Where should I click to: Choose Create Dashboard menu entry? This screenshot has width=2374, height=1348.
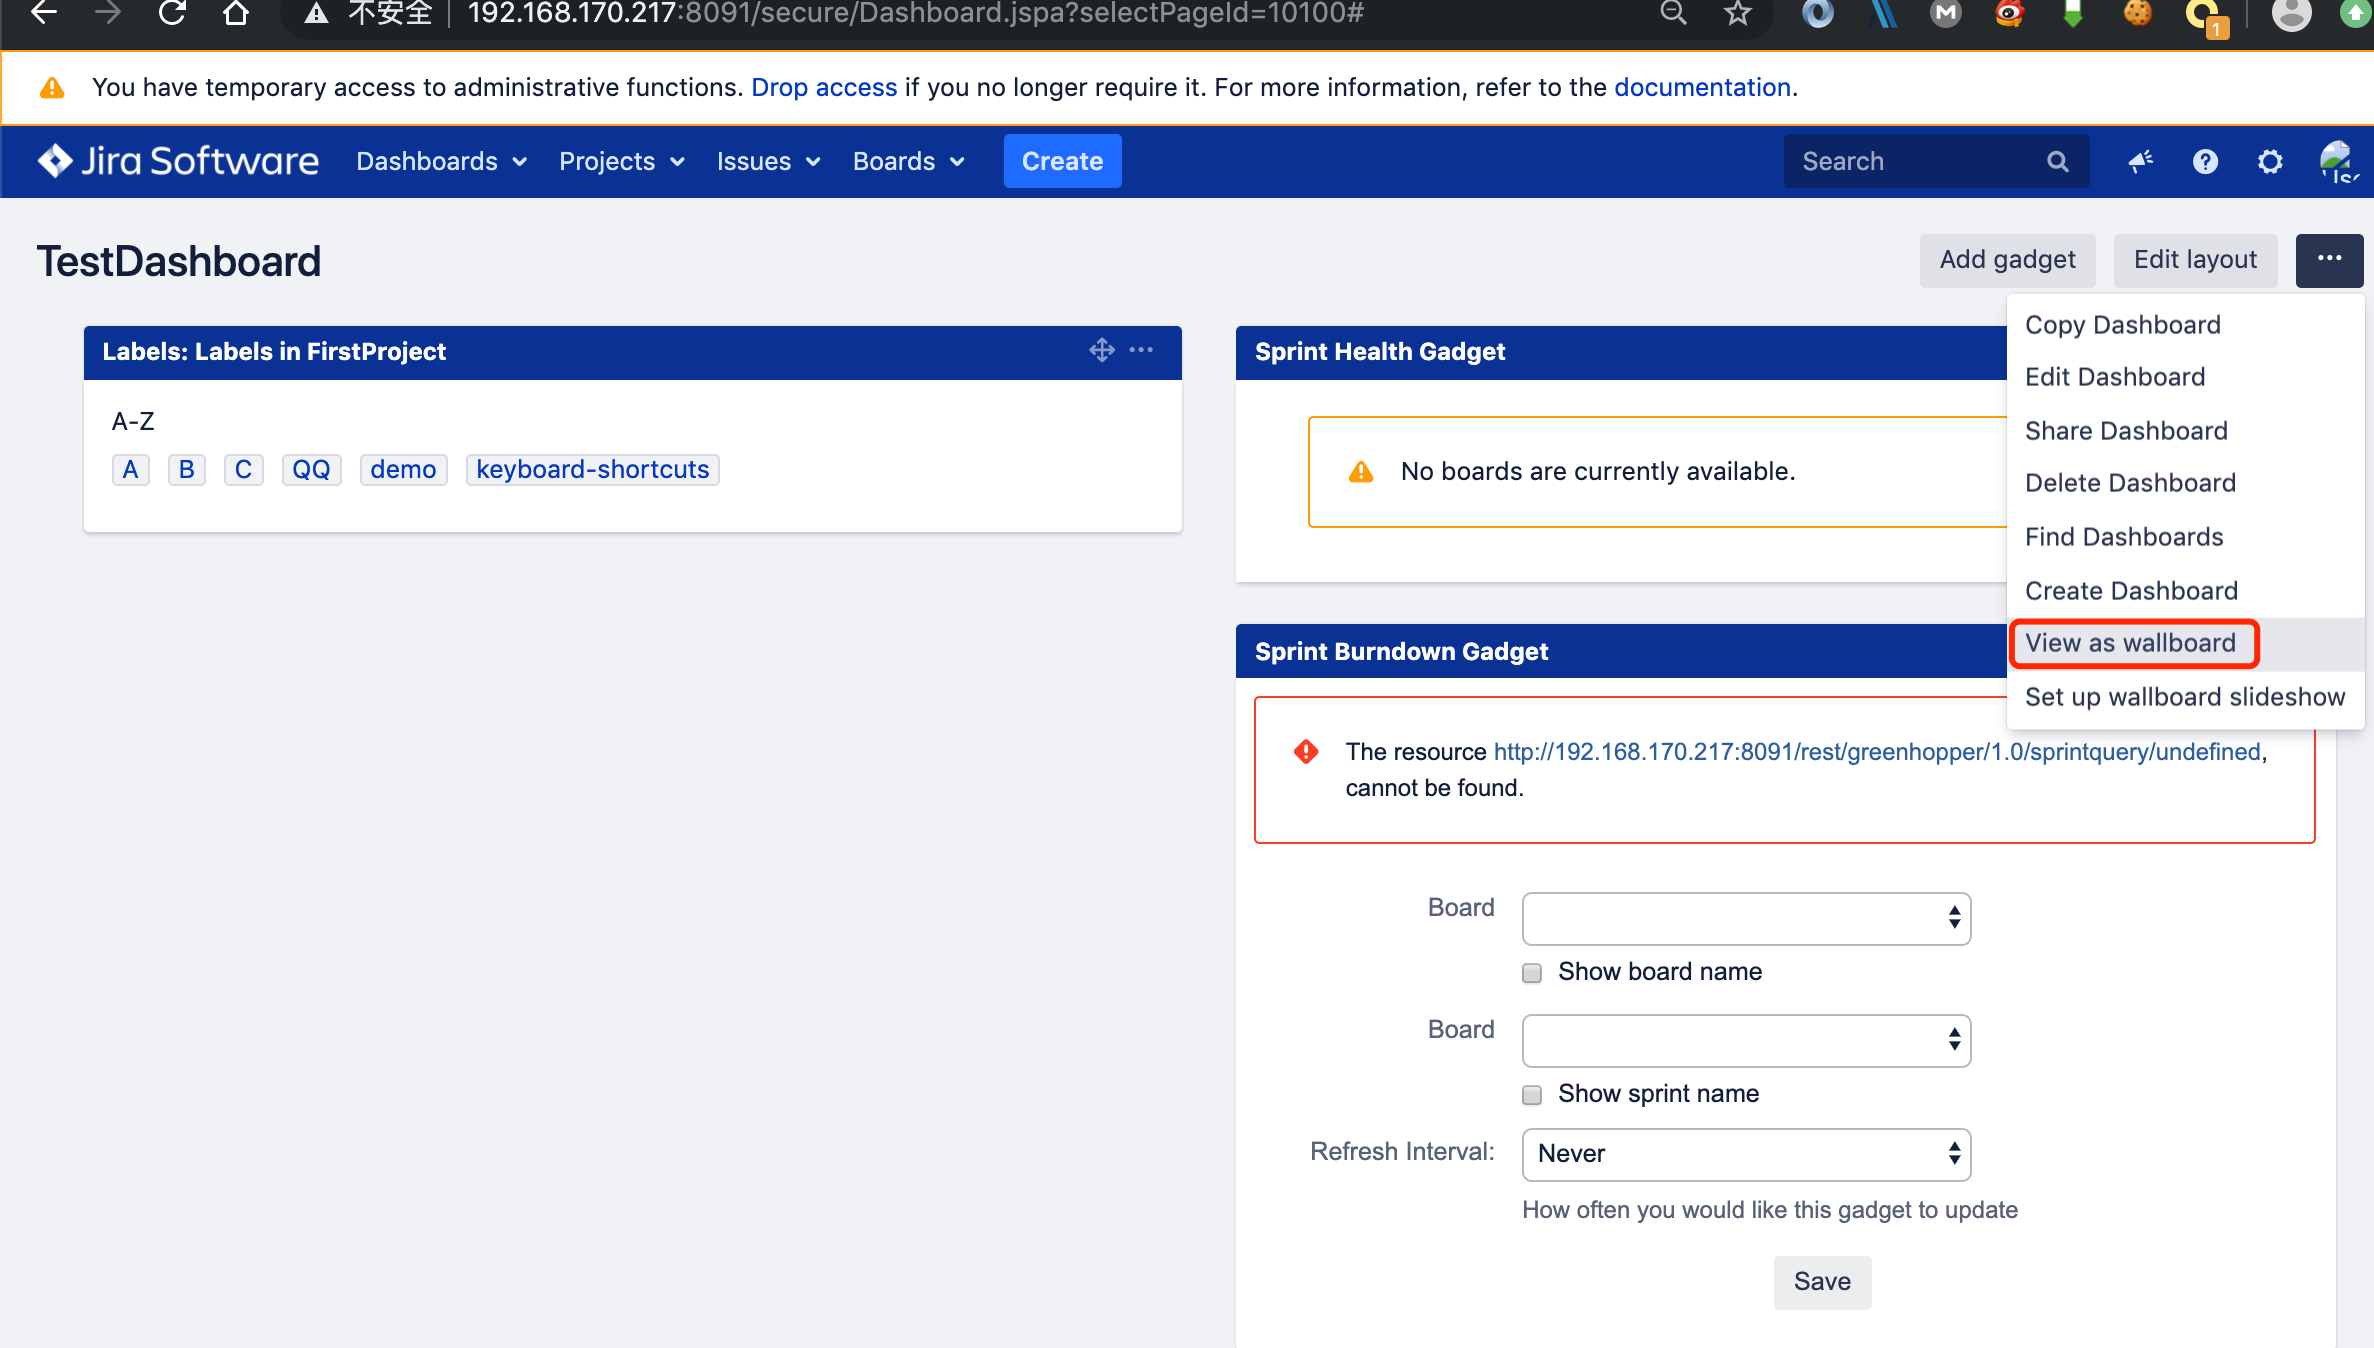pyautogui.click(x=2185, y=591)
